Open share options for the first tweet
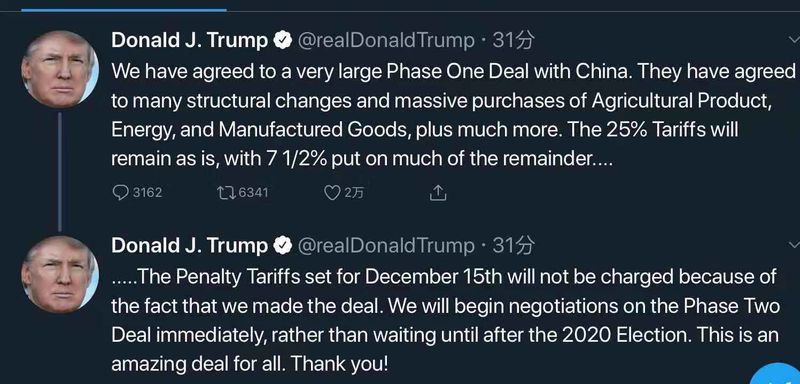Viewport: 800px width, 384px height. tap(438, 193)
